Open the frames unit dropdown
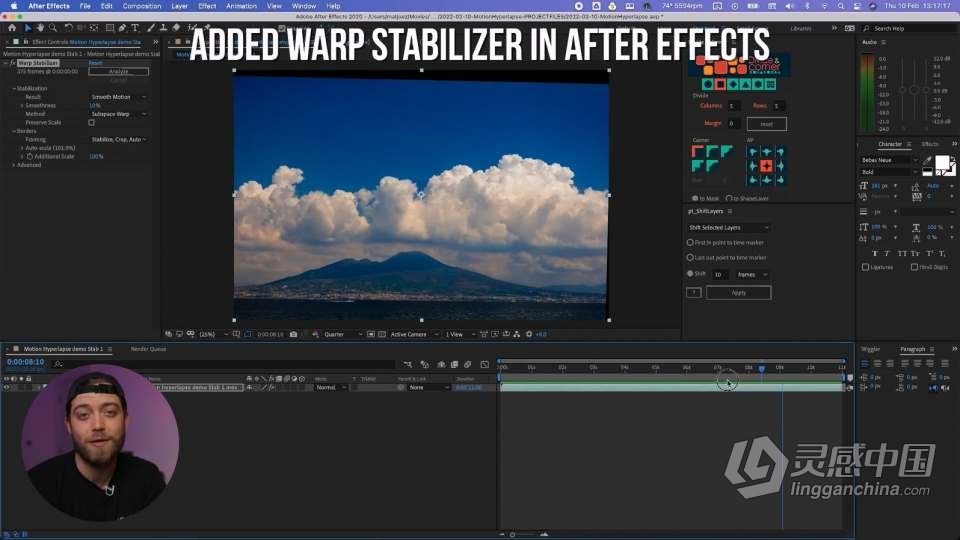 pyautogui.click(x=751, y=274)
